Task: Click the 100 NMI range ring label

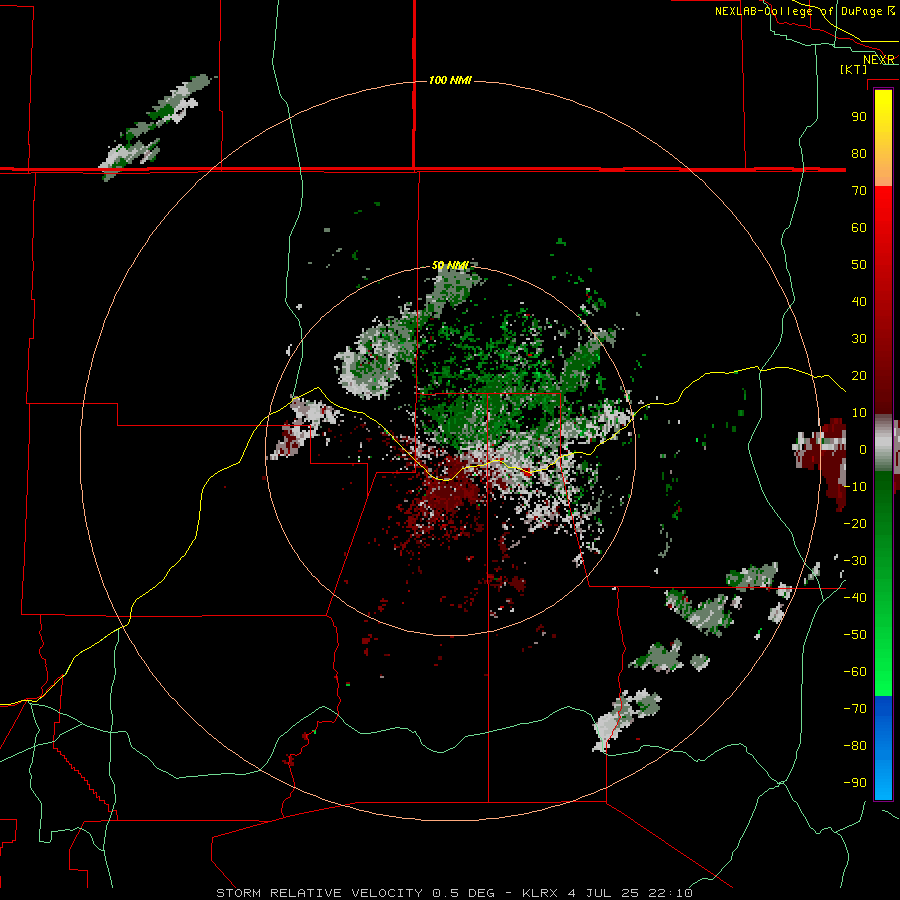Action: click(450, 80)
